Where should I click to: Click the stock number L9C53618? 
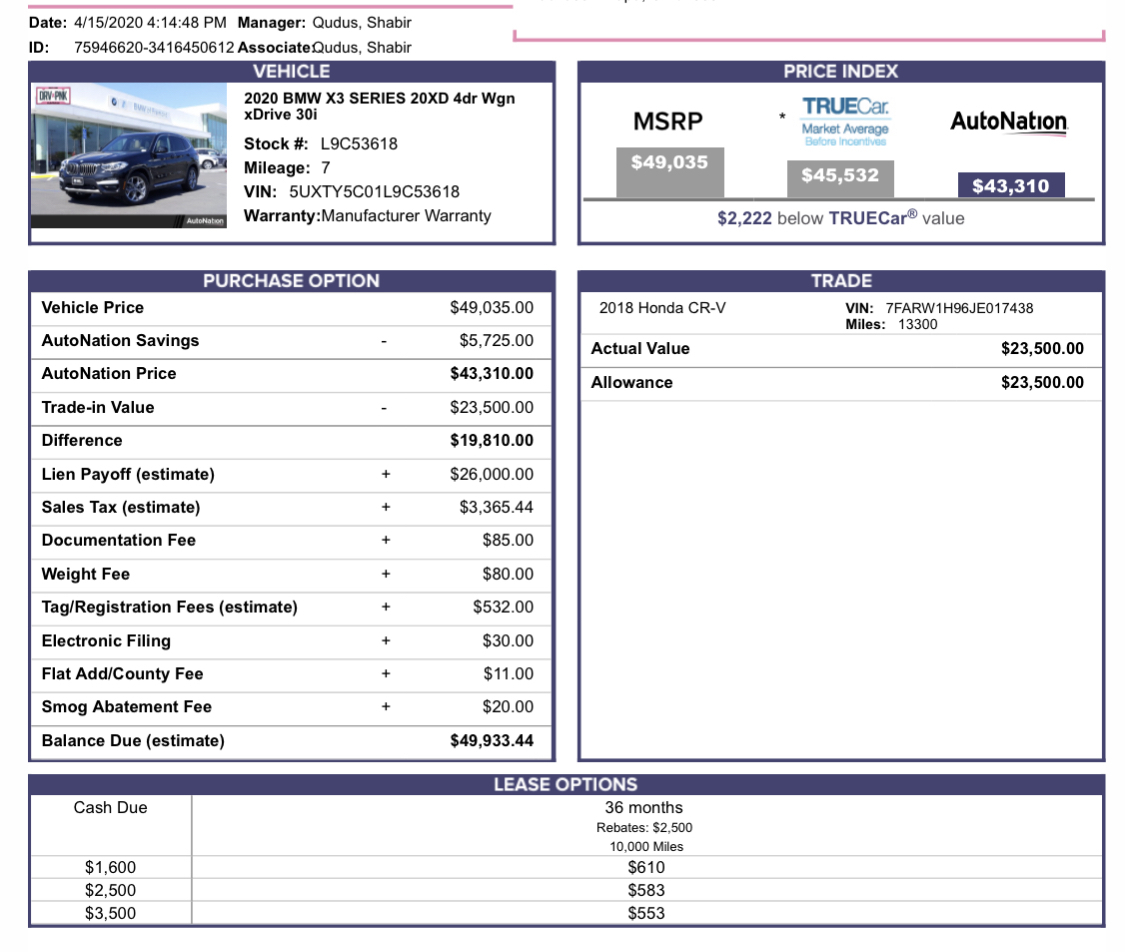coord(359,143)
